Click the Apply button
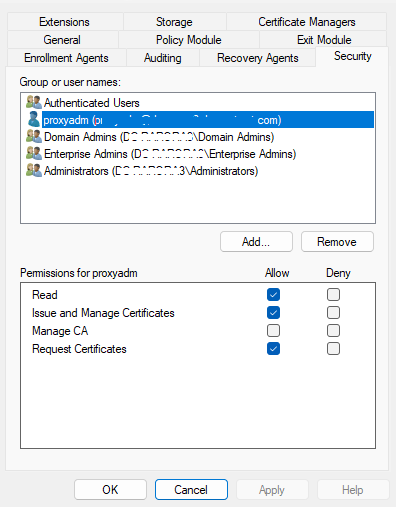 pos(272,490)
